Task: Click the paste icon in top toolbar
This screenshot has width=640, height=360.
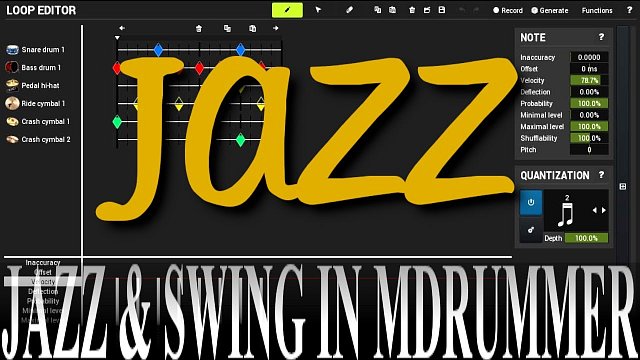Action: 392,10
